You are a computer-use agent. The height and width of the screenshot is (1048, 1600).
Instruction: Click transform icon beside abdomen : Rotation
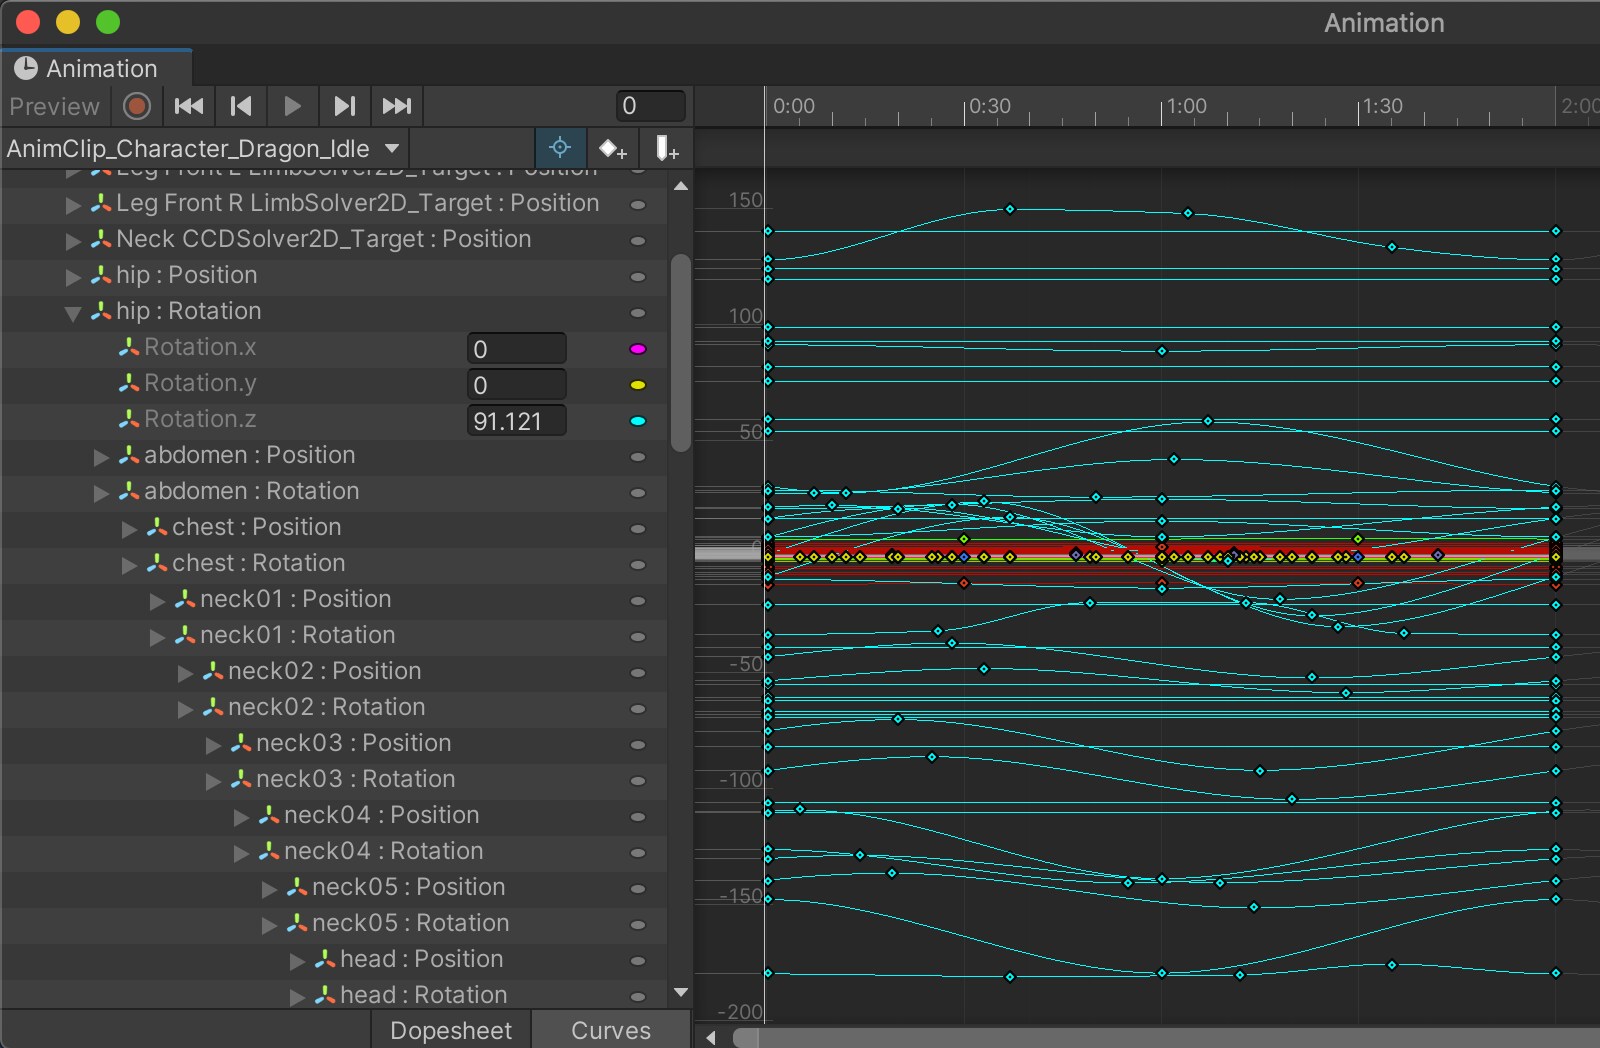point(129,491)
